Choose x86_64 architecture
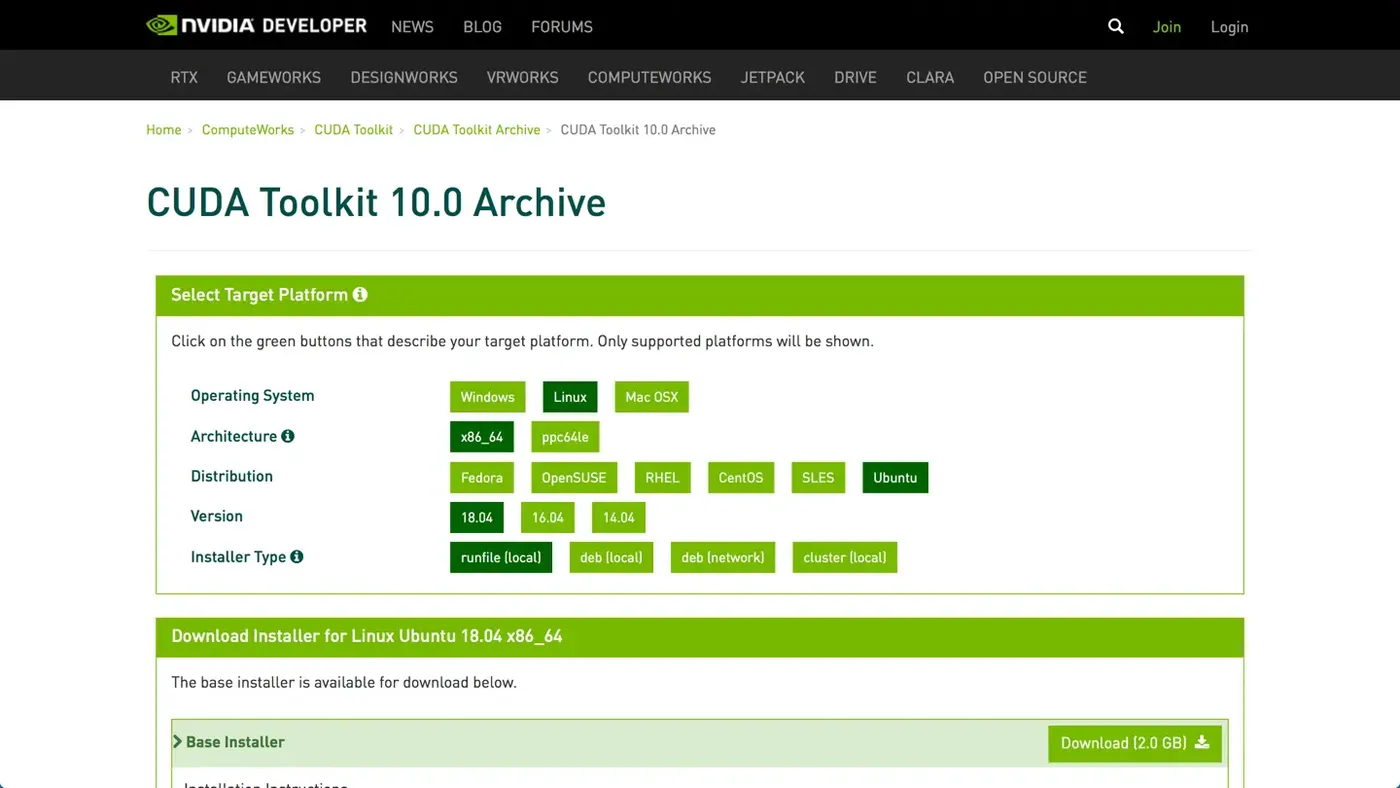 pos(482,437)
